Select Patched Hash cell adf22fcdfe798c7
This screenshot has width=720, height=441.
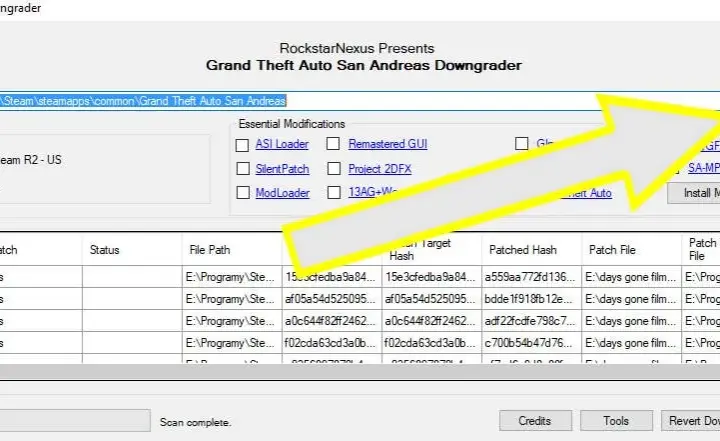(532, 321)
